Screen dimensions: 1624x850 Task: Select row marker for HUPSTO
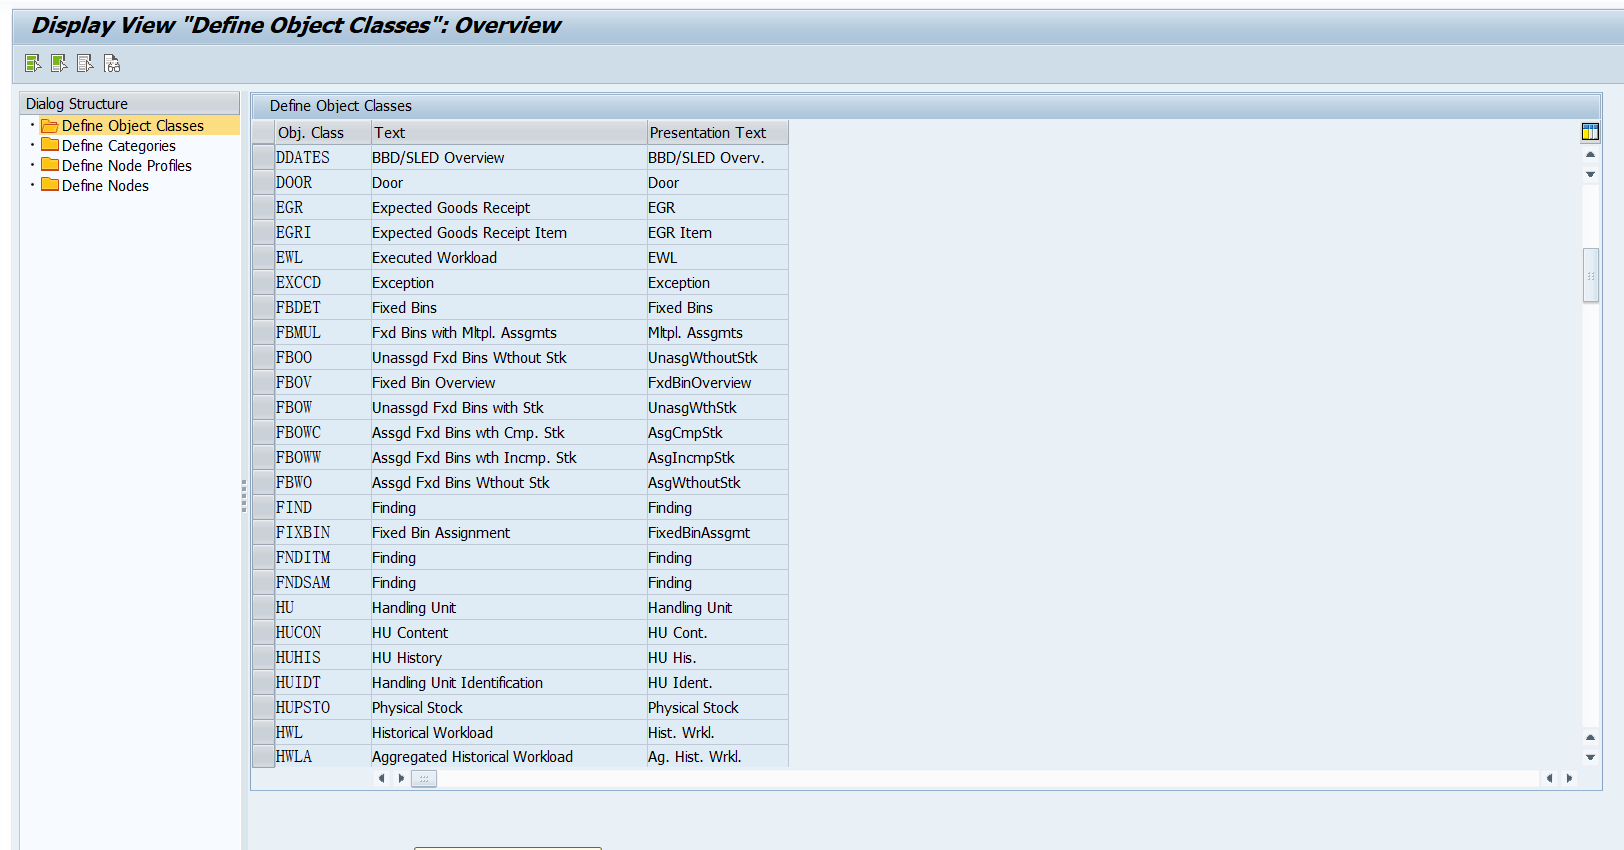point(263,707)
